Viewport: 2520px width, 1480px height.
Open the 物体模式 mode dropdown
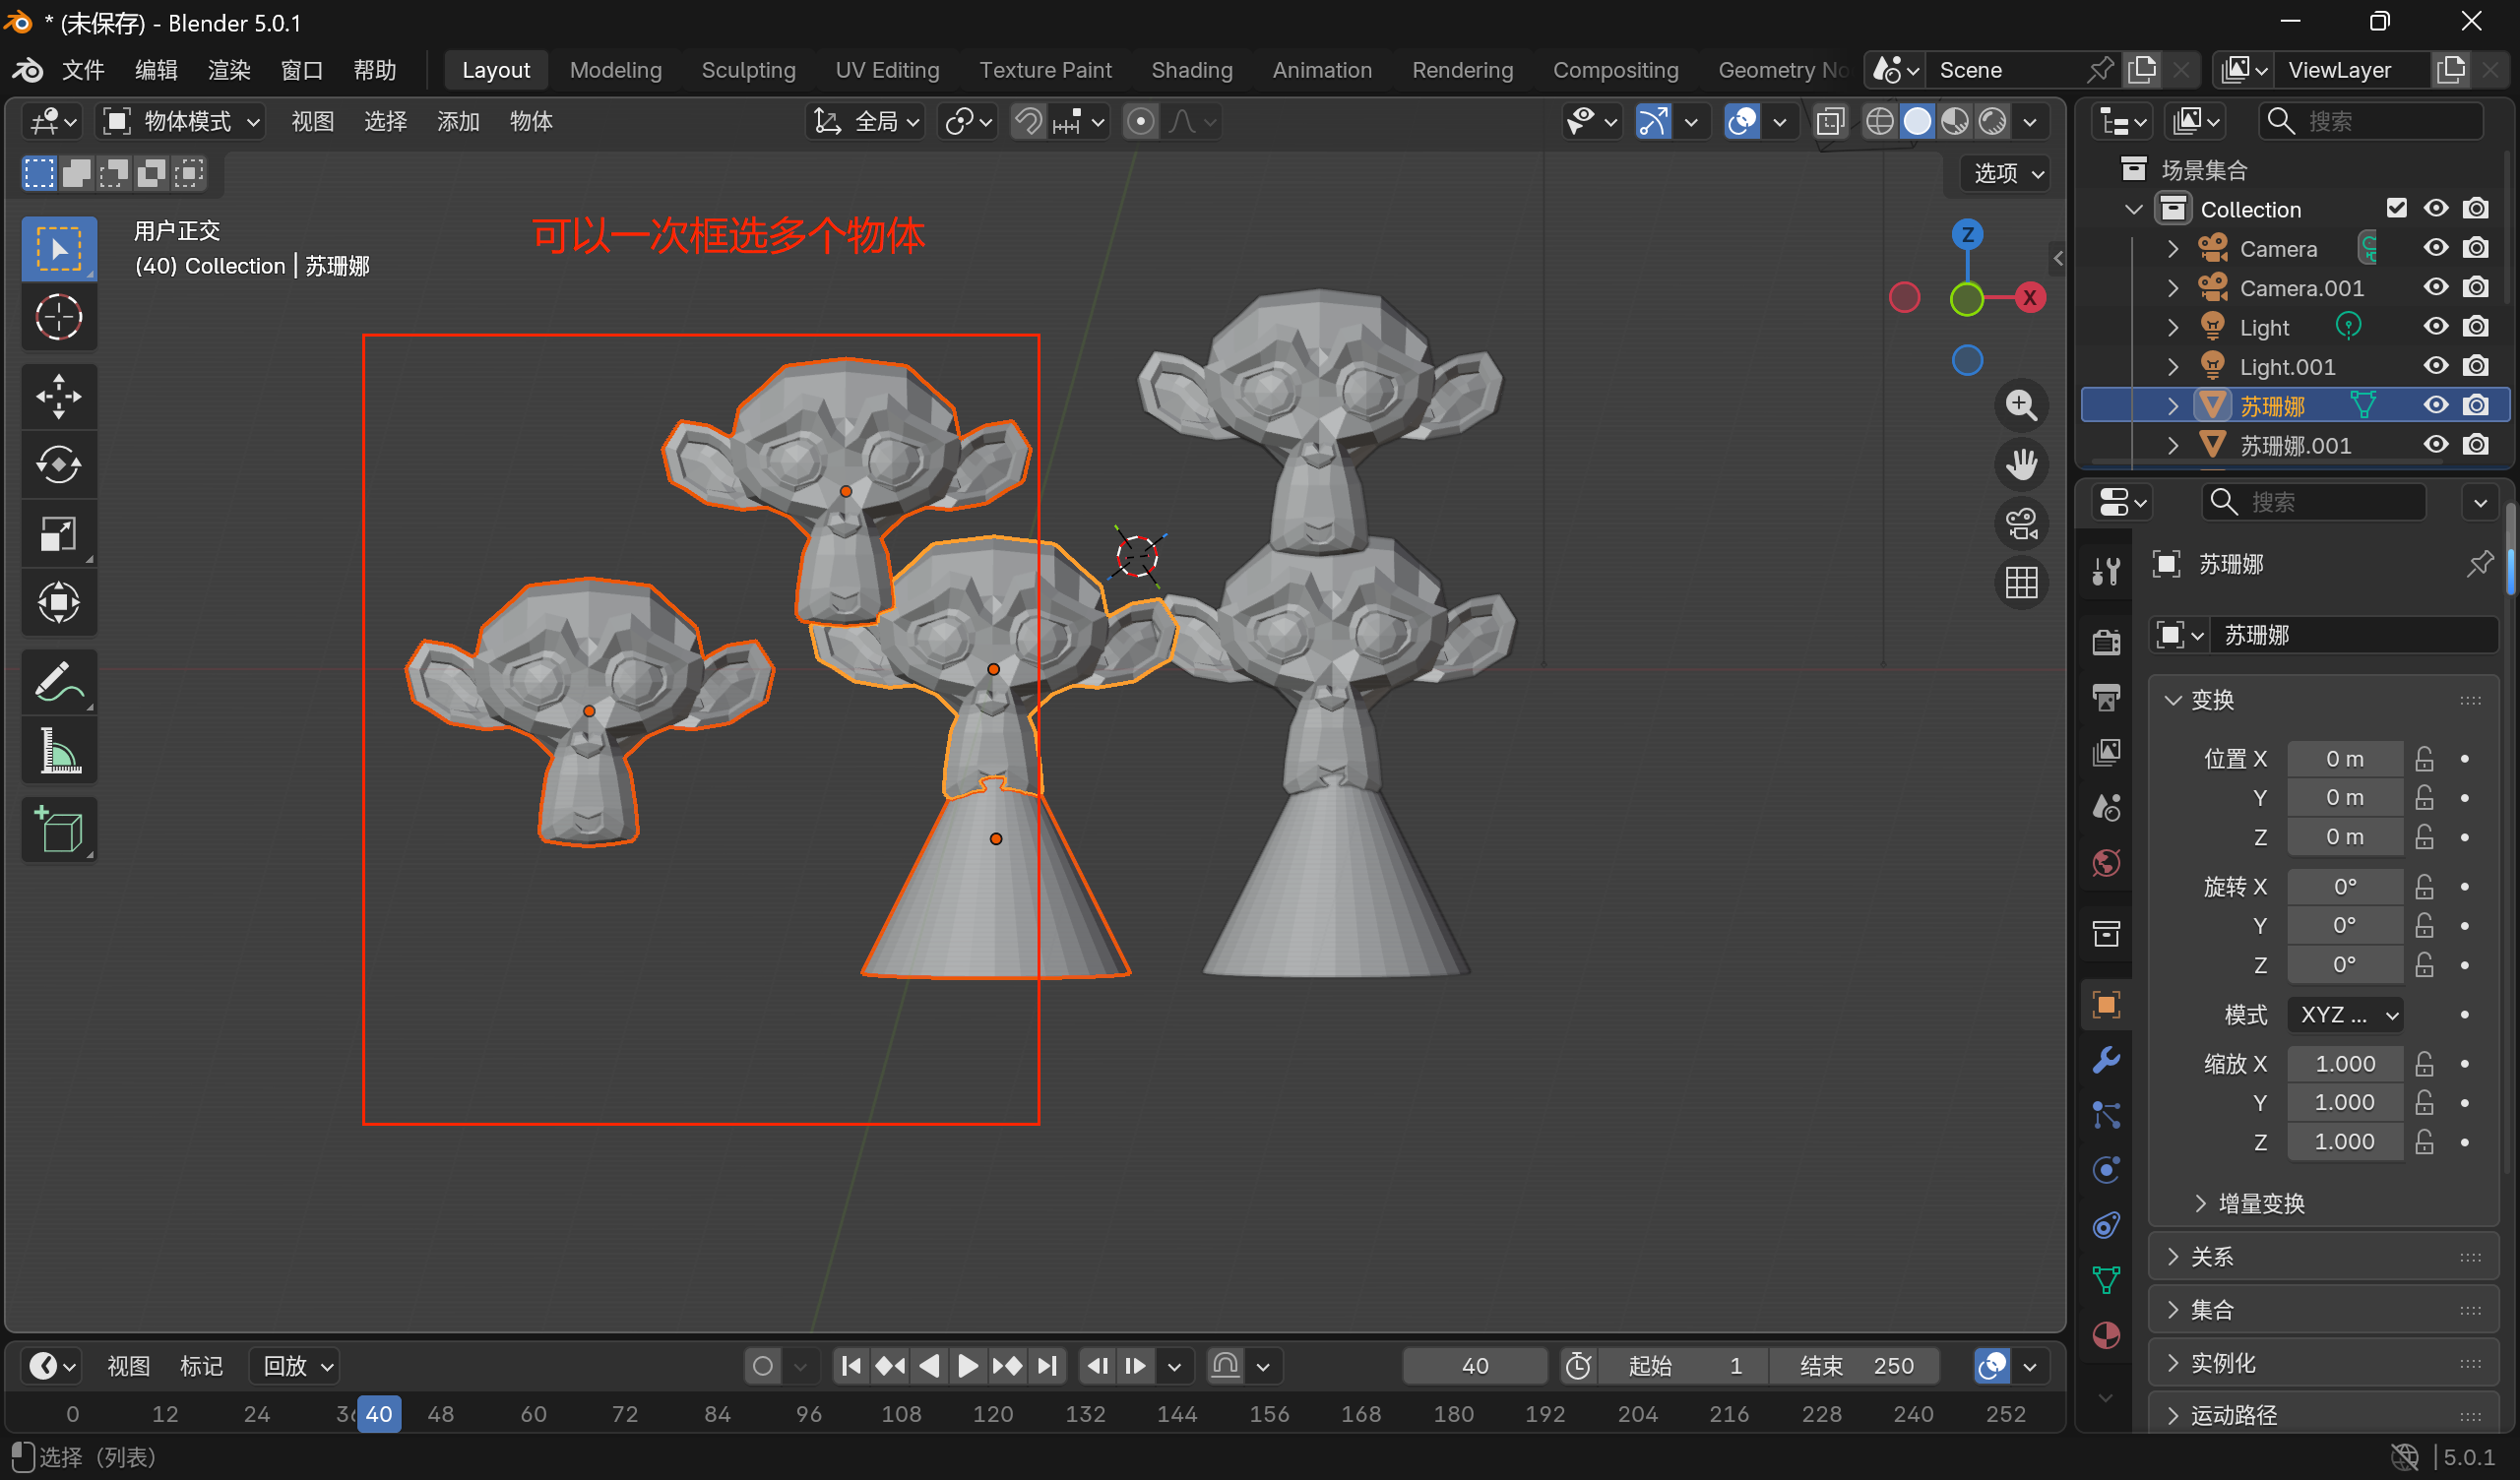point(184,121)
